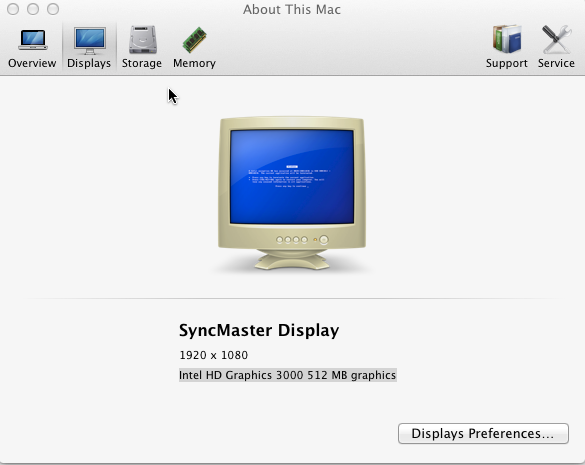Click the About This Mac window title

[292, 9]
